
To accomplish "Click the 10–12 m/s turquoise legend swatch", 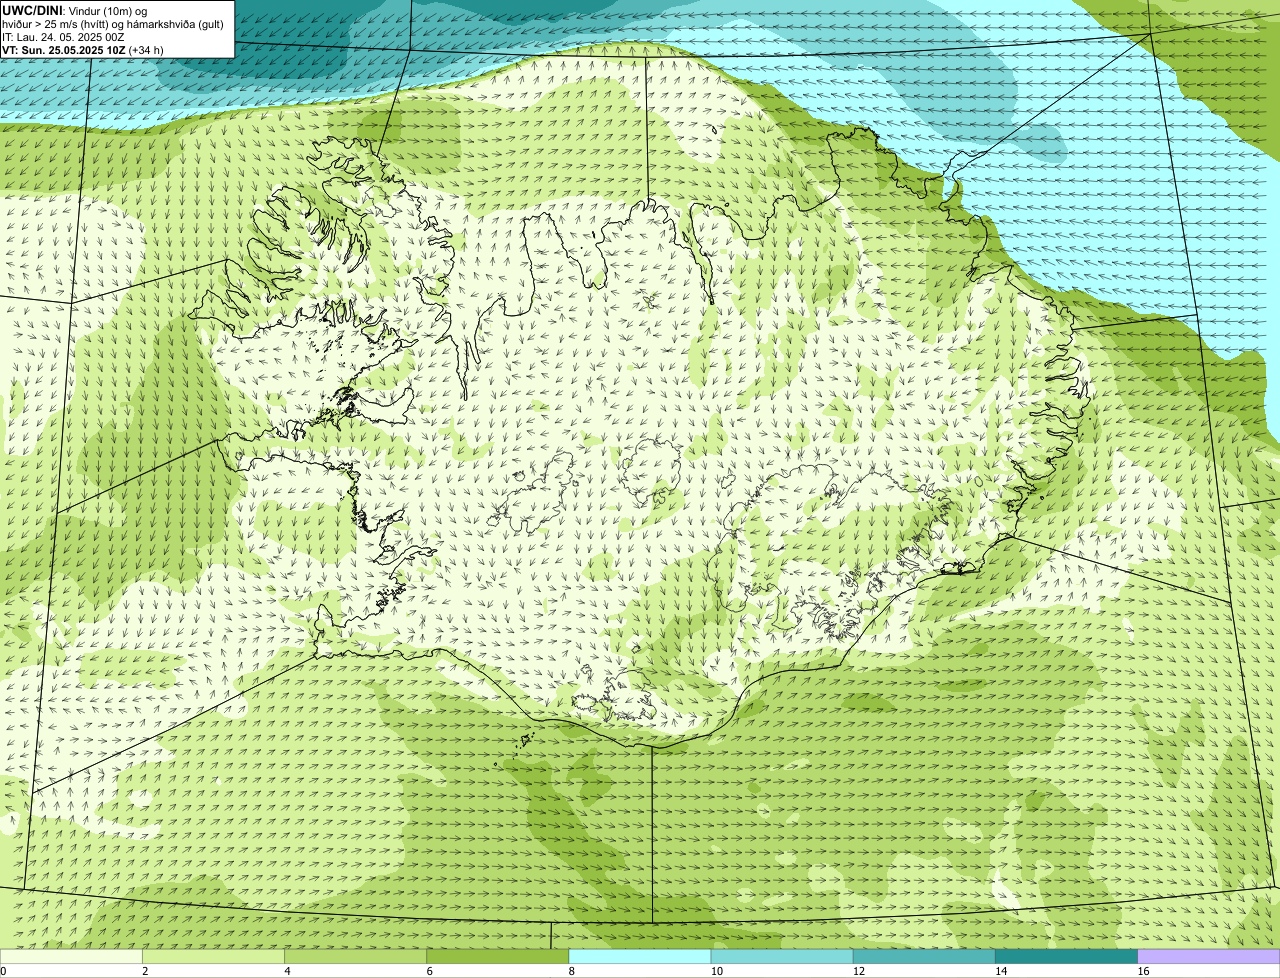I will pyautogui.click(x=781, y=956).
